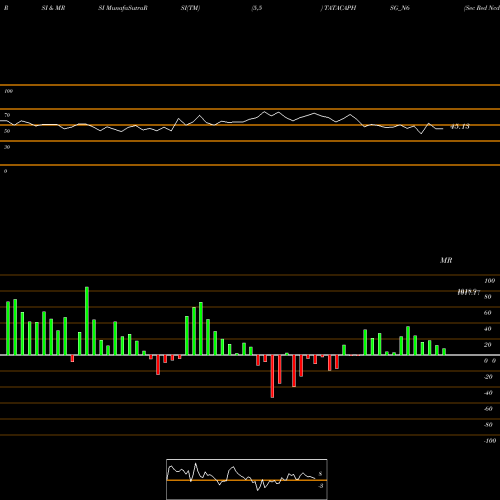500x500 pixels.
Task: Click the -40 label on MR axis
Action: pyautogui.click(x=488, y=393)
